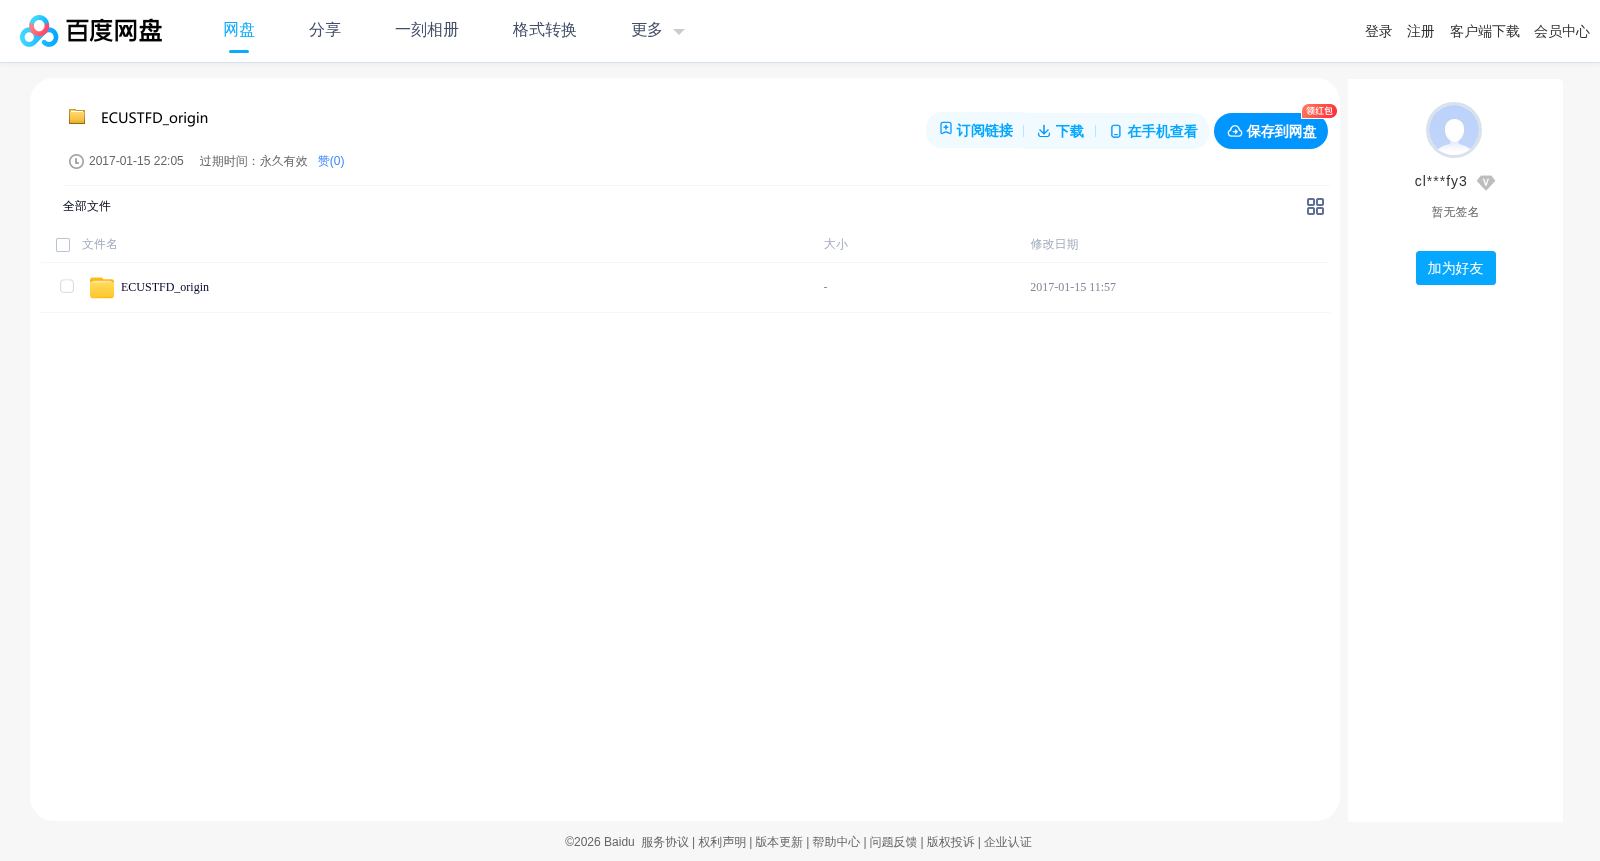Open ECUSTFD_origin folder name in file list
This screenshot has height=861, width=1600.
click(x=165, y=287)
